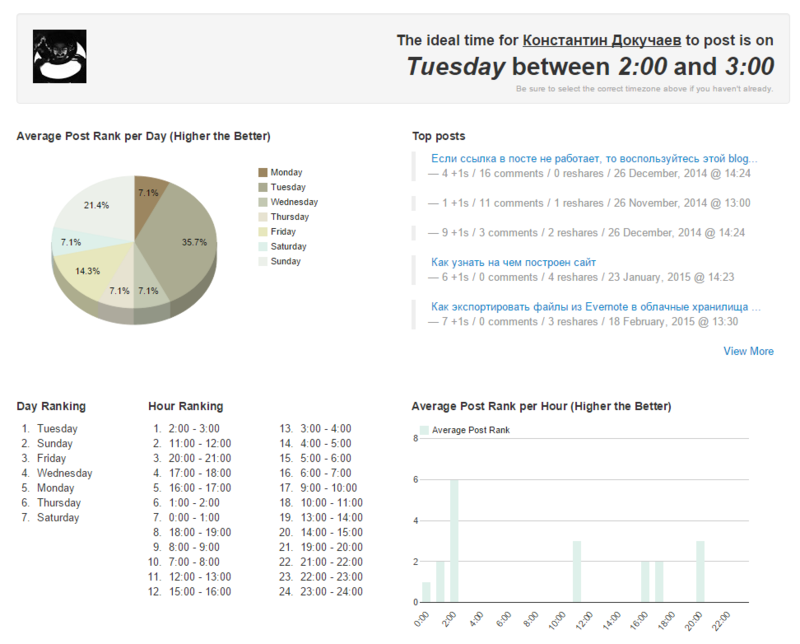
Task: Click Thursday legend color swatch
Action: pos(263,217)
